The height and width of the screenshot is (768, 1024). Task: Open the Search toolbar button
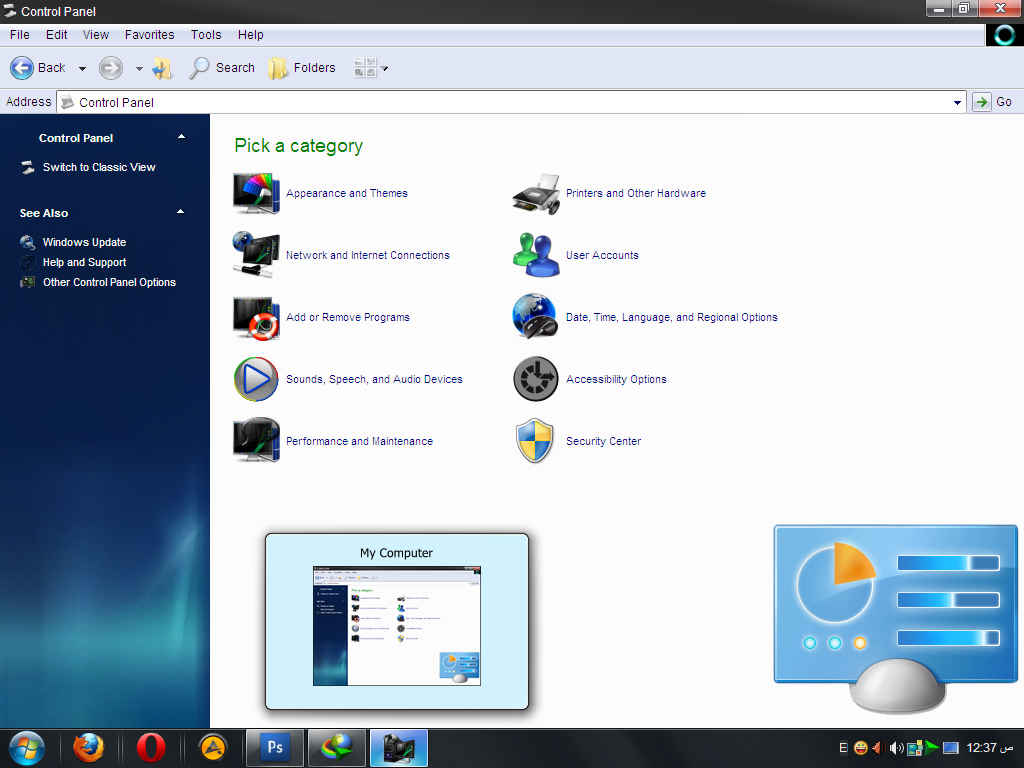point(222,68)
